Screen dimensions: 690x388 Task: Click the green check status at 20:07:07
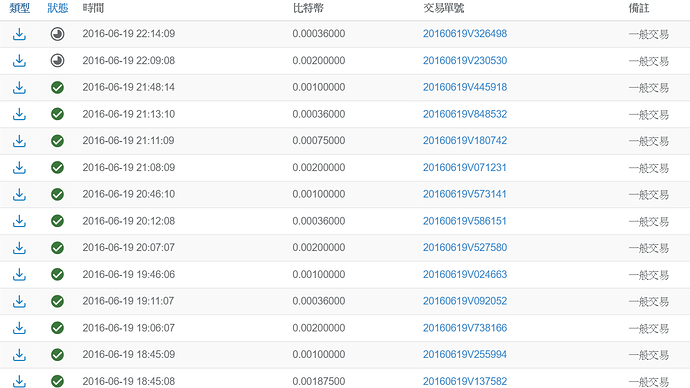tap(57, 248)
